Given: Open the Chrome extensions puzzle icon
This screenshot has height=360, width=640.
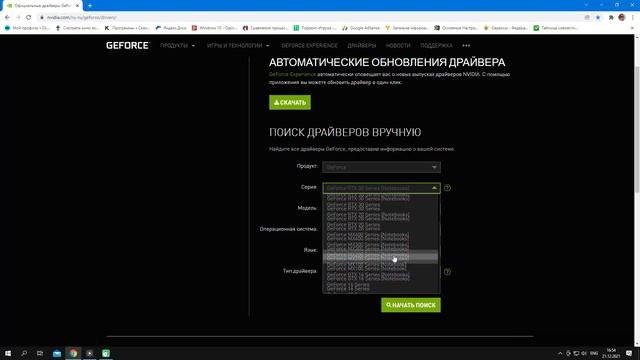Looking at the screenshot, I should (611, 18).
